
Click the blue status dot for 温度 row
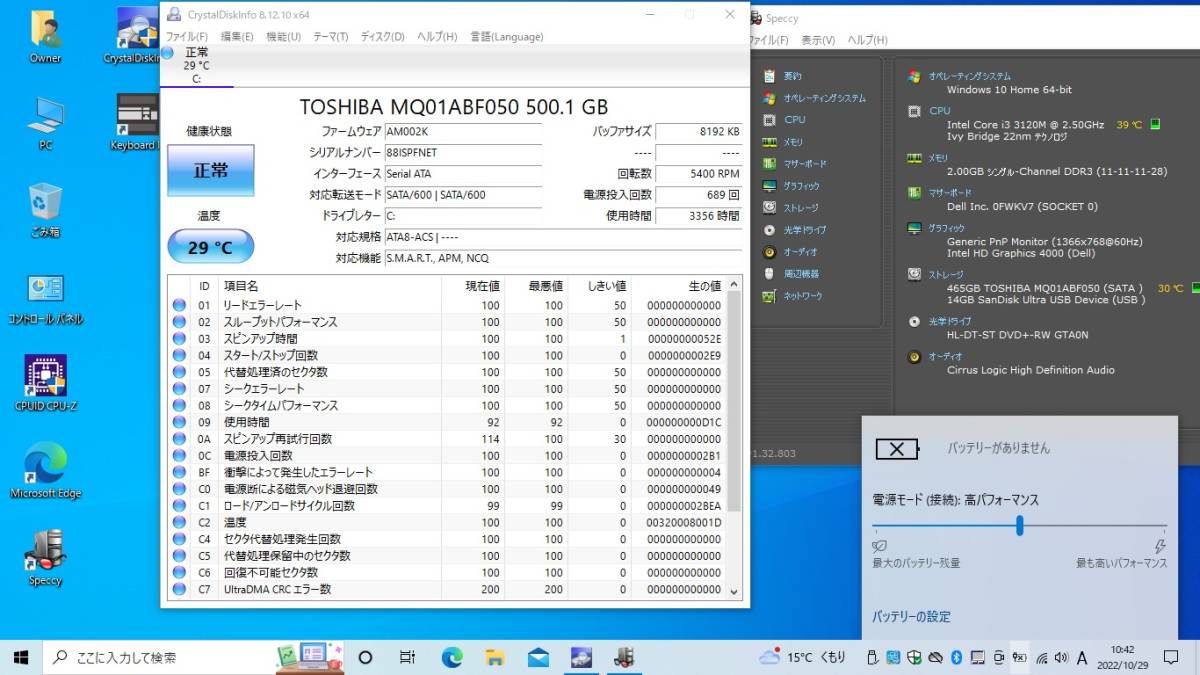click(179, 522)
